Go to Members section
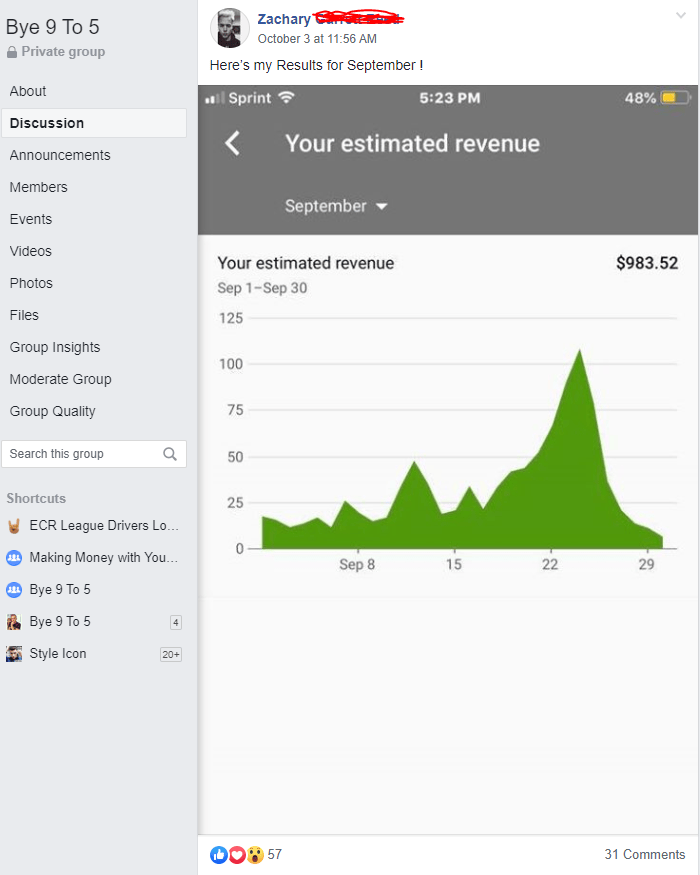The image size is (700, 875). coord(39,187)
